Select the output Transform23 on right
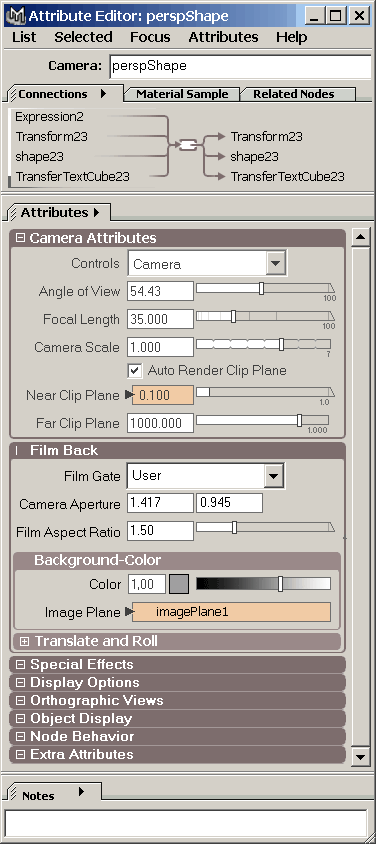 pyautogui.click(x=266, y=137)
